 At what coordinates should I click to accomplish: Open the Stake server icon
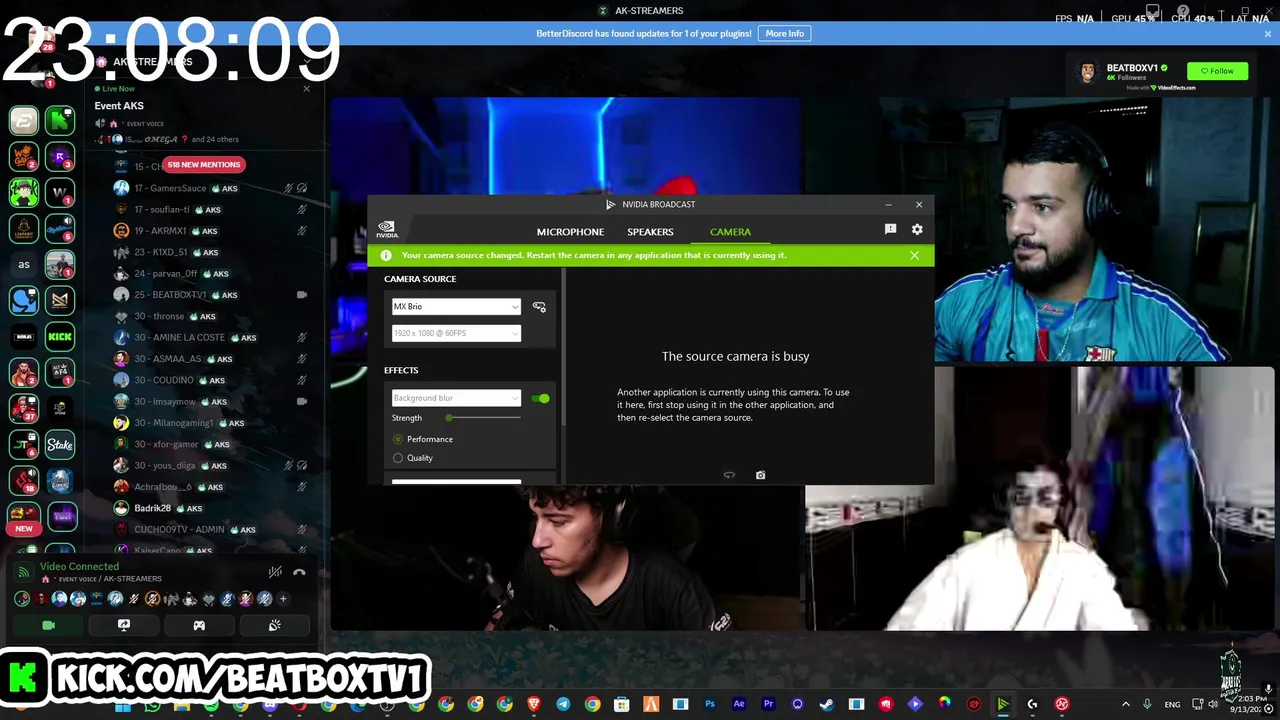click(60, 444)
